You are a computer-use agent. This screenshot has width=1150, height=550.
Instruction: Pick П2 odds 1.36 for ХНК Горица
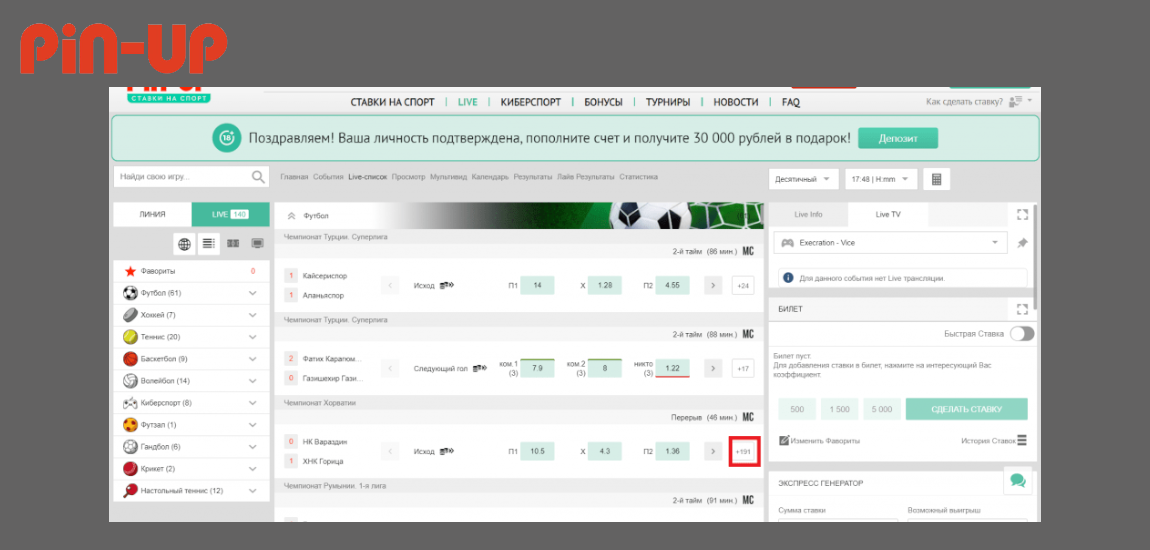[673, 451]
